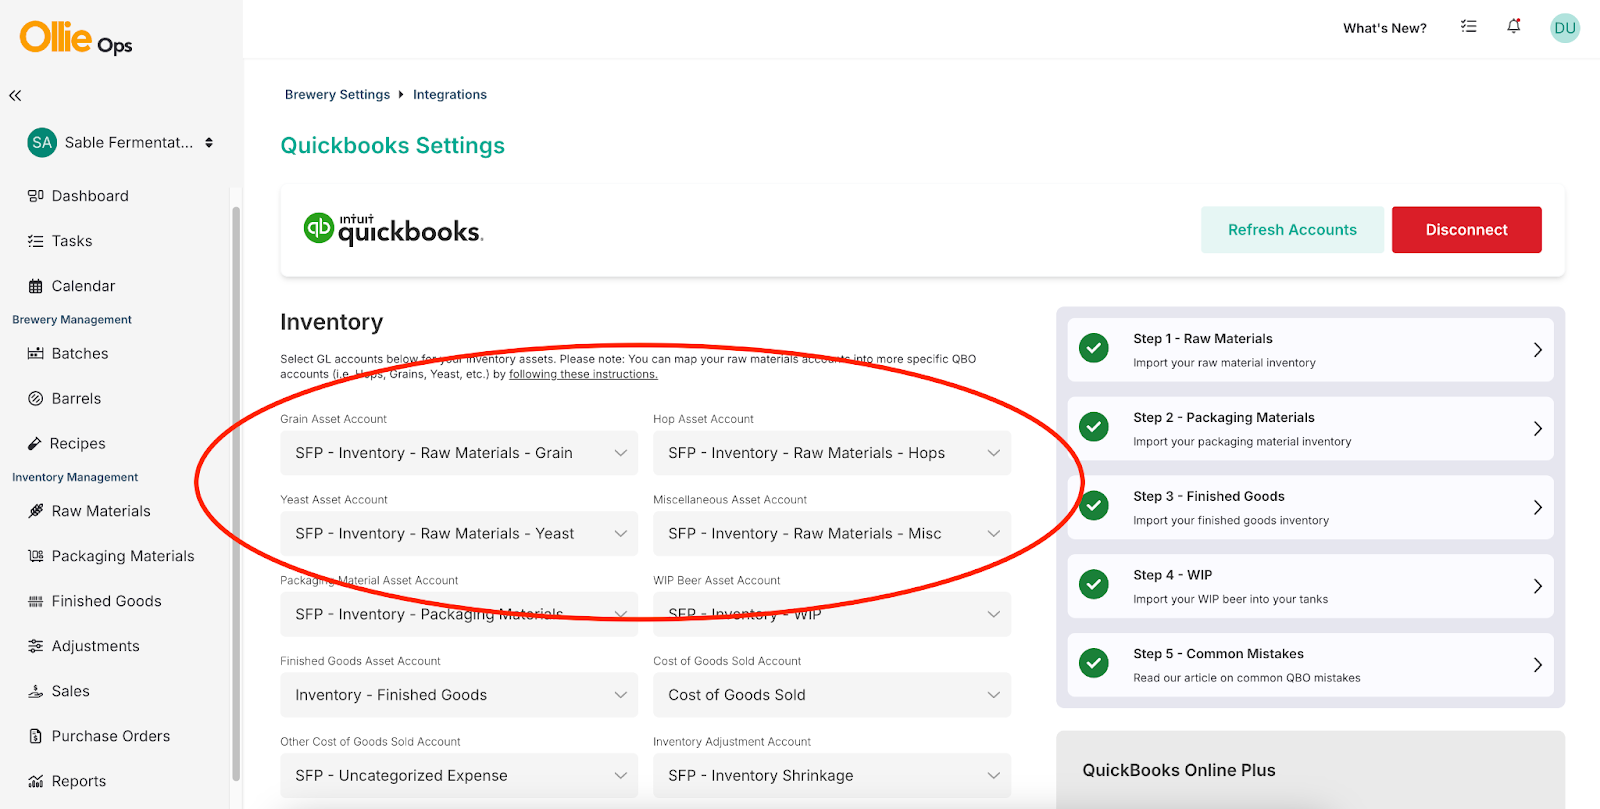Open Raw Materials menu item
The width and height of the screenshot is (1600, 809).
(101, 511)
